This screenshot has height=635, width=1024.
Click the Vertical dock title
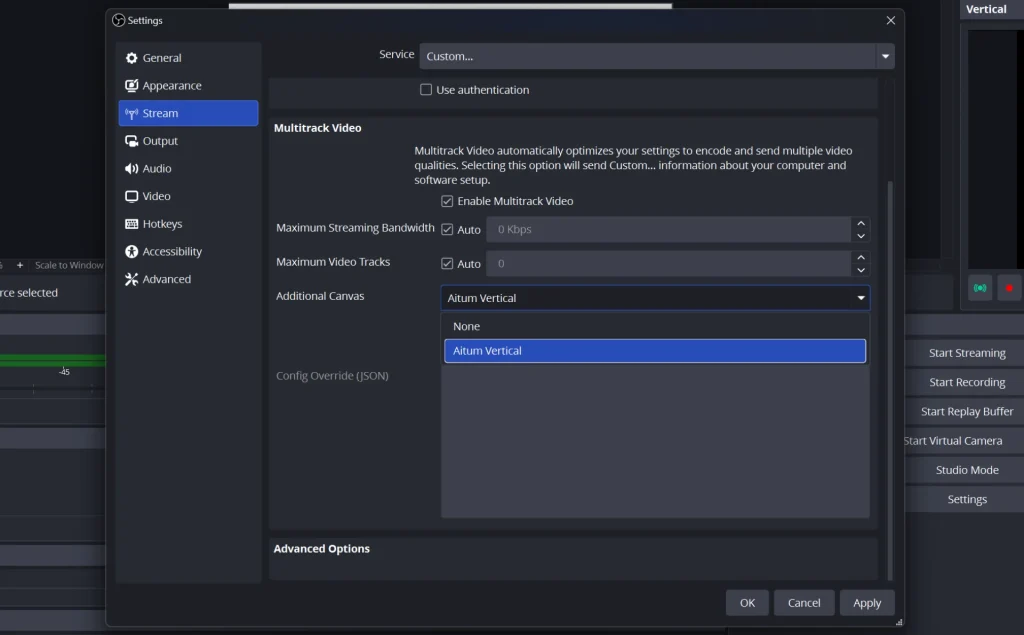pyautogui.click(x=985, y=9)
